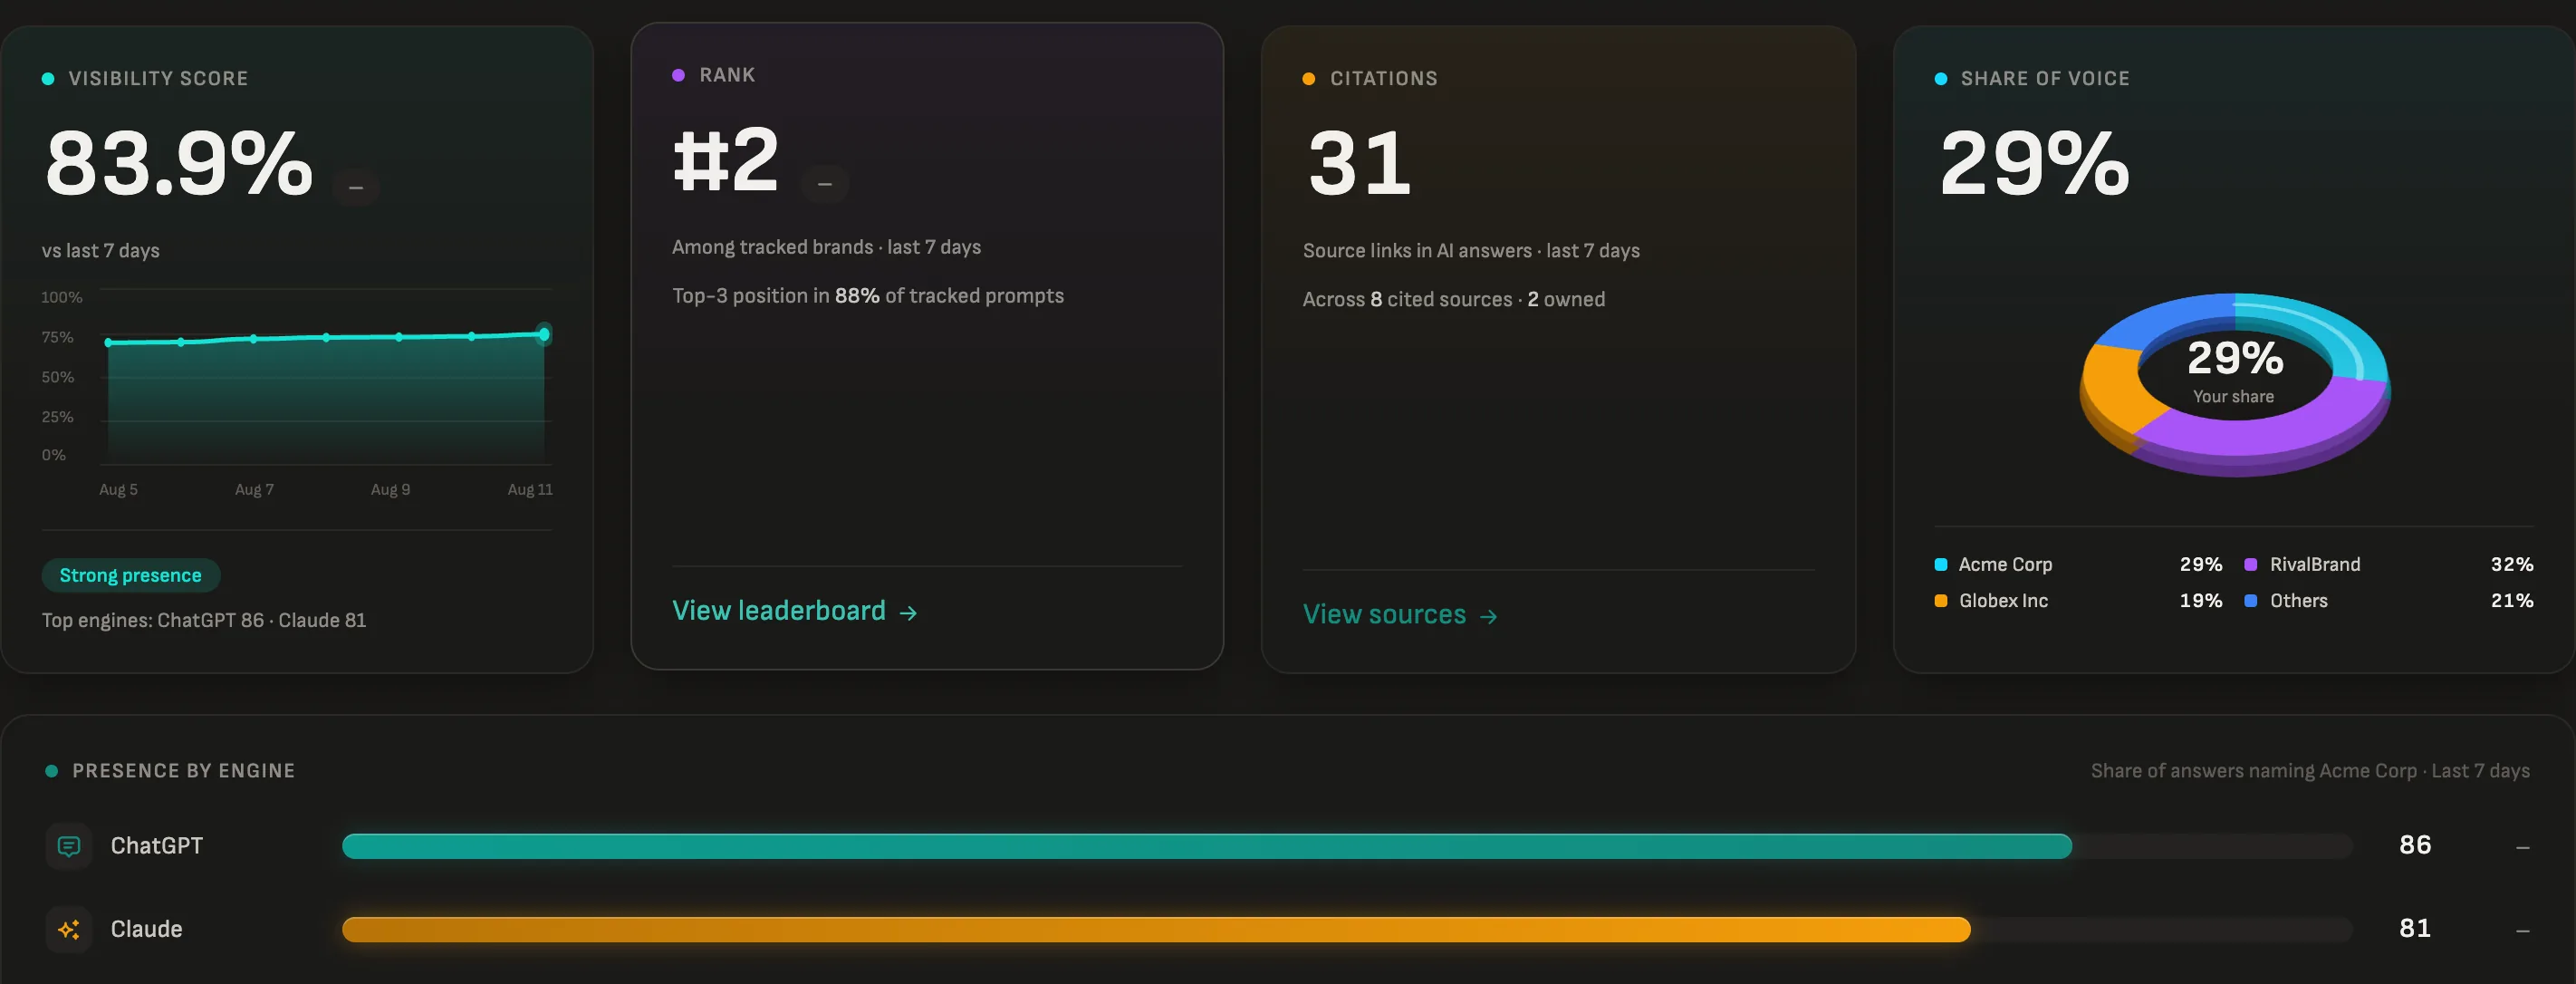Click the Claude score 81
The height and width of the screenshot is (984, 2576).
click(2415, 928)
